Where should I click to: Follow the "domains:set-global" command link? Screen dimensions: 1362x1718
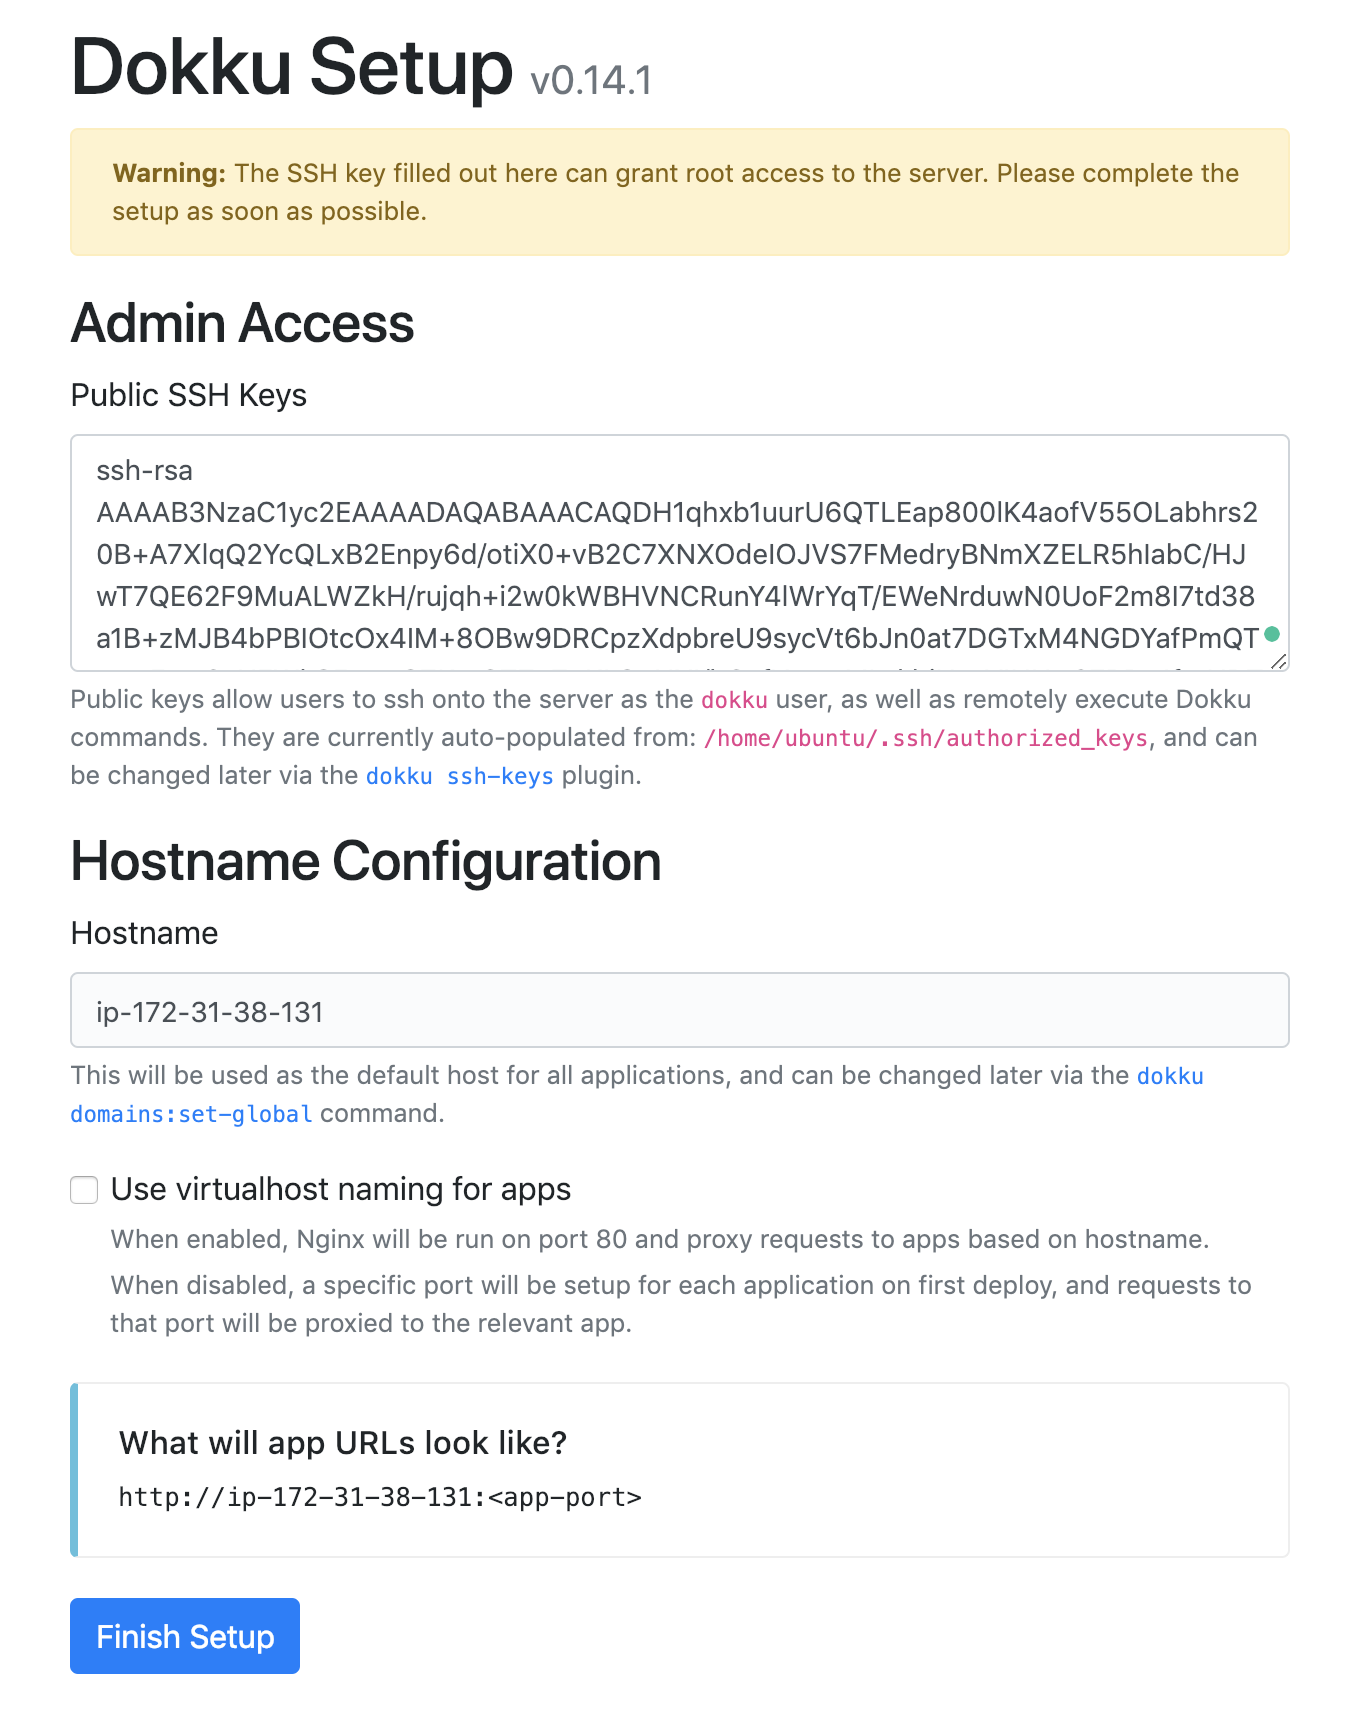point(191,1114)
